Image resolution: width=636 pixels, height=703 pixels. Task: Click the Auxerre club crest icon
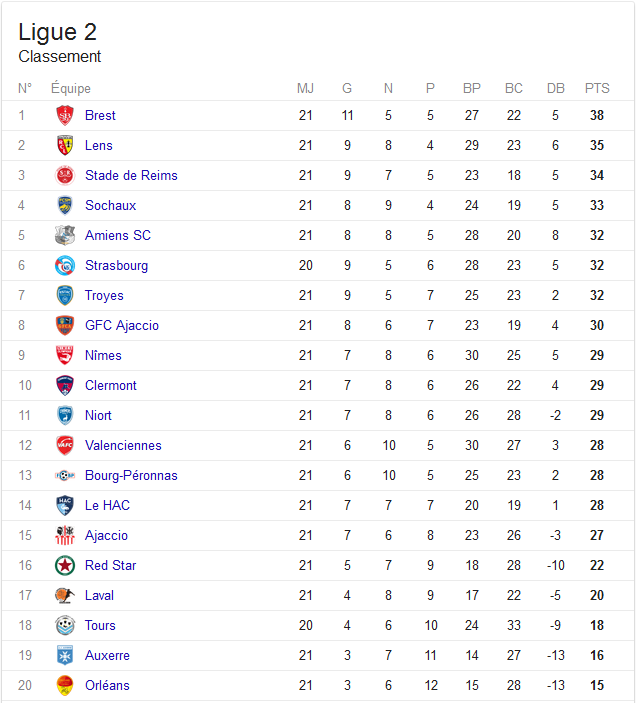pos(65,655)
